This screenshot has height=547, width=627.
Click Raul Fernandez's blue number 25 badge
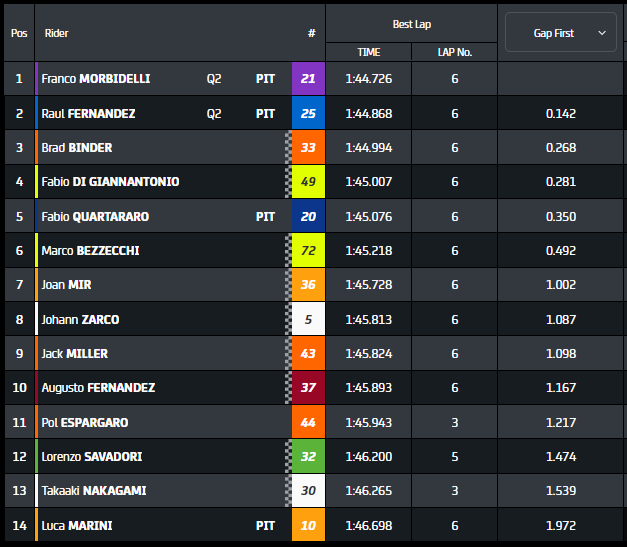point(308,114)
